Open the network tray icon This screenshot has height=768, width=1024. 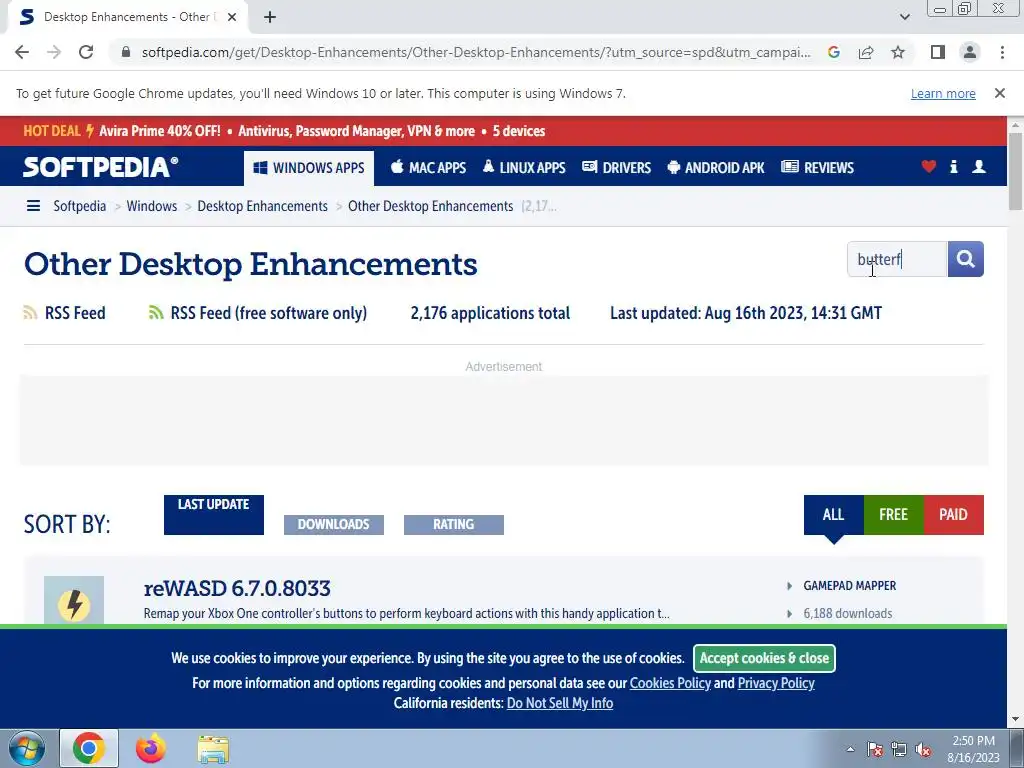[899, 749]
